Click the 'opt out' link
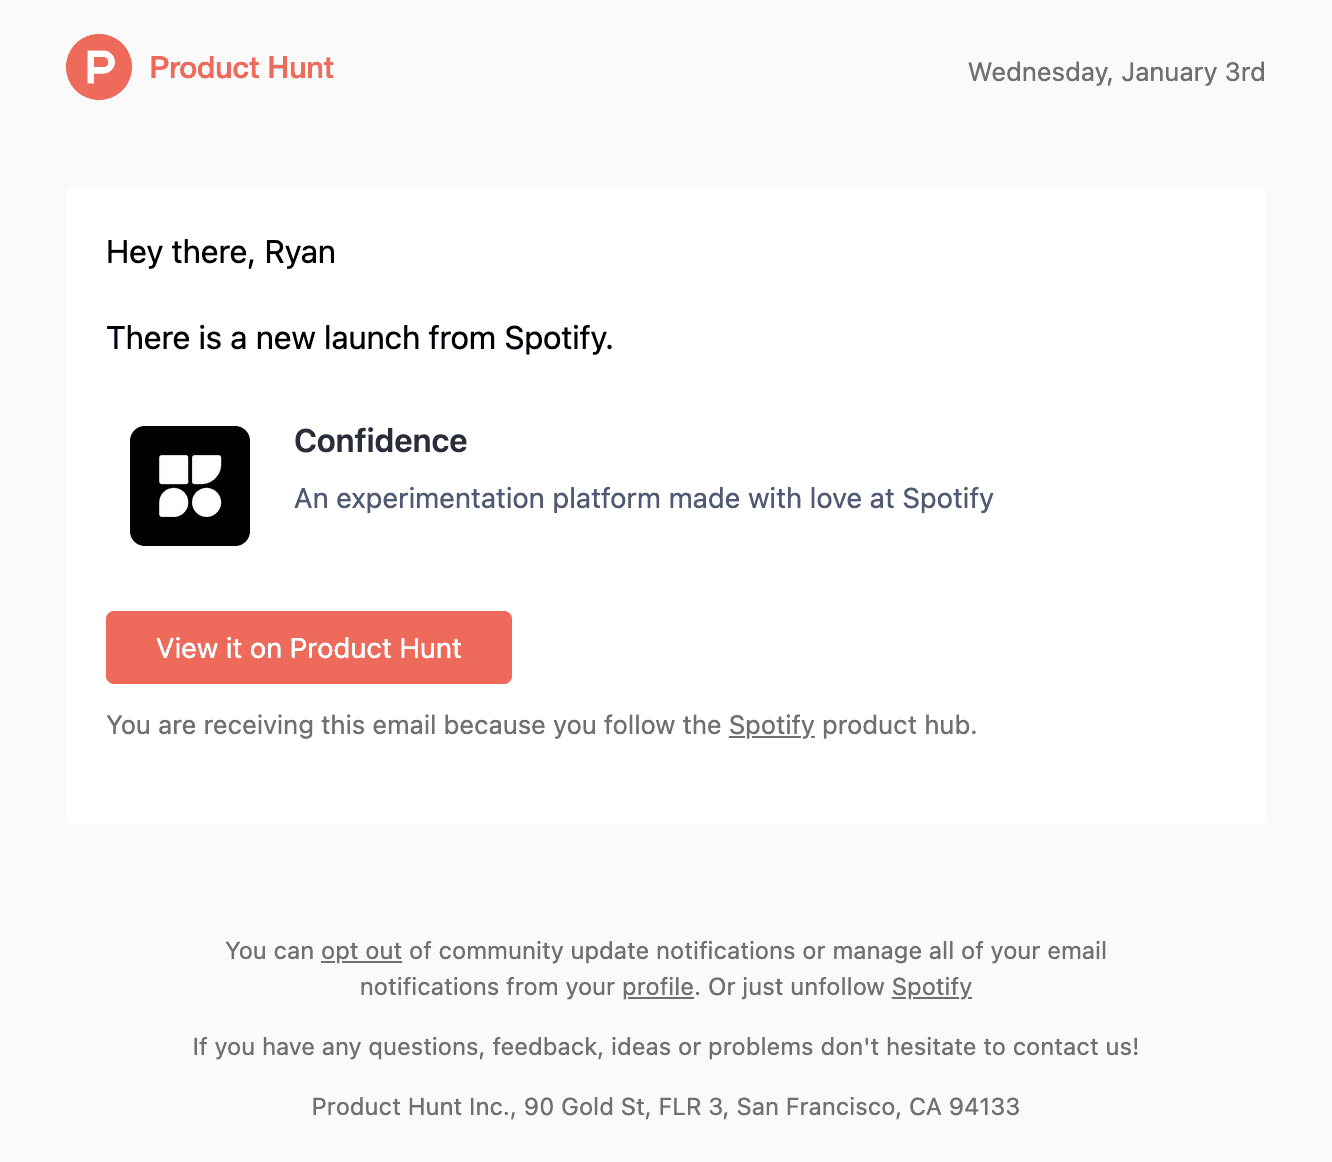The image size is (1332, 1162). (361, 951)
